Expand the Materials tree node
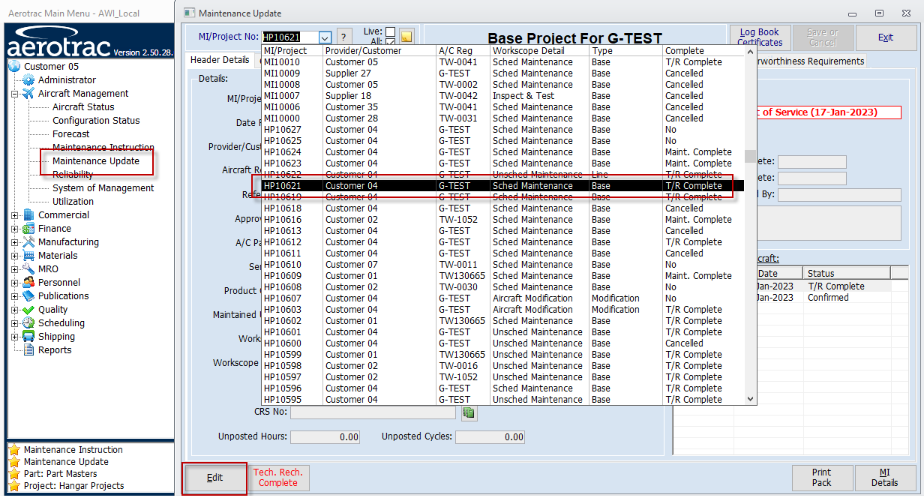This screenshot has height=496, width=924. tap(15, 256)
